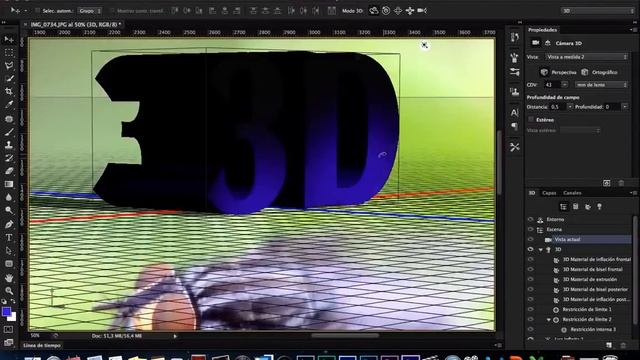Open the foreground blue color swatch

tap(6, 312)
